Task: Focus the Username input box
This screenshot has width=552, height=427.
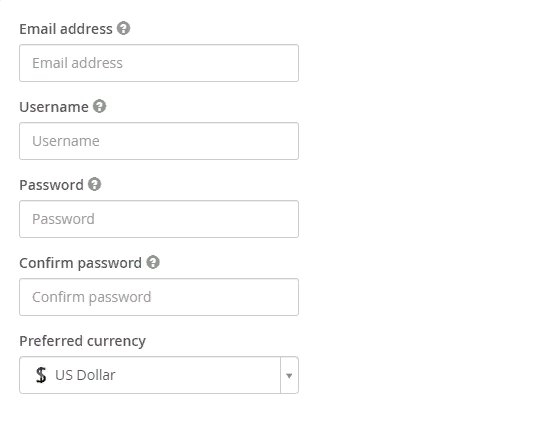Action: (x=159, y=141)
